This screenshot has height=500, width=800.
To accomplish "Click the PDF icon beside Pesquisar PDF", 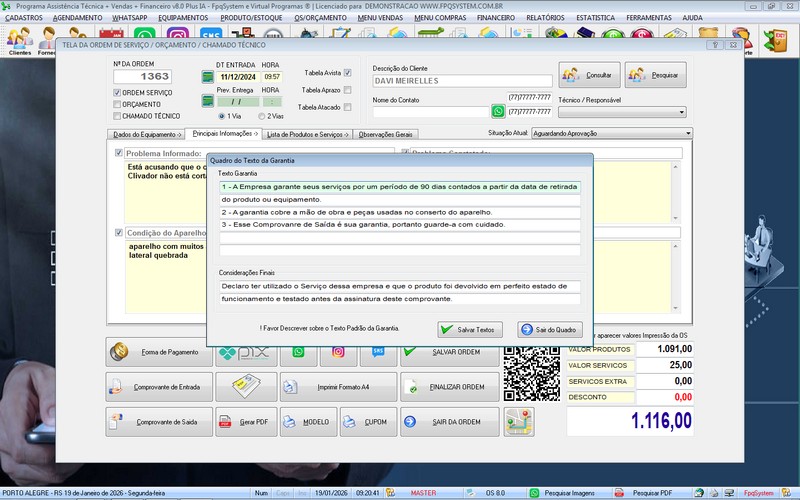I will click(619, 493).
